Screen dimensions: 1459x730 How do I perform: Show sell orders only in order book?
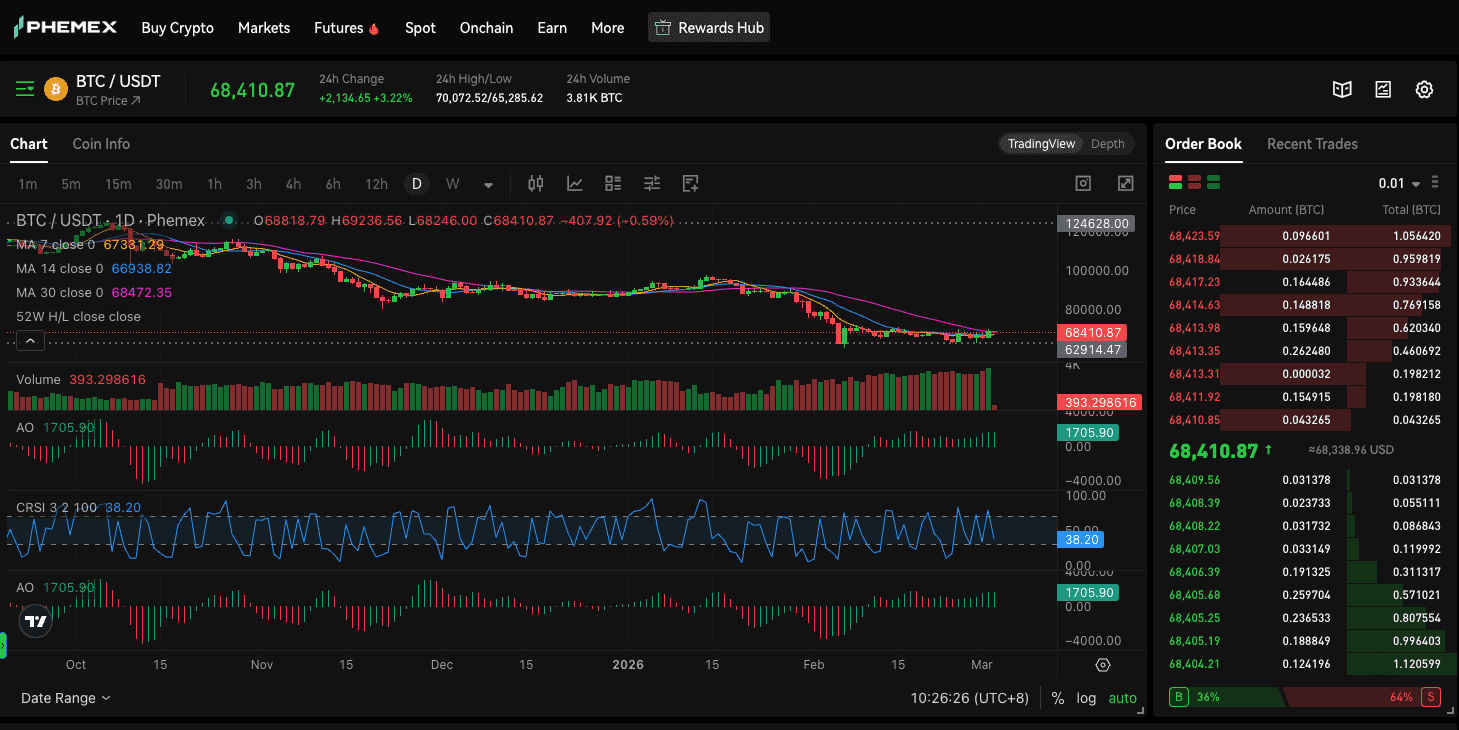(1194, 183)
